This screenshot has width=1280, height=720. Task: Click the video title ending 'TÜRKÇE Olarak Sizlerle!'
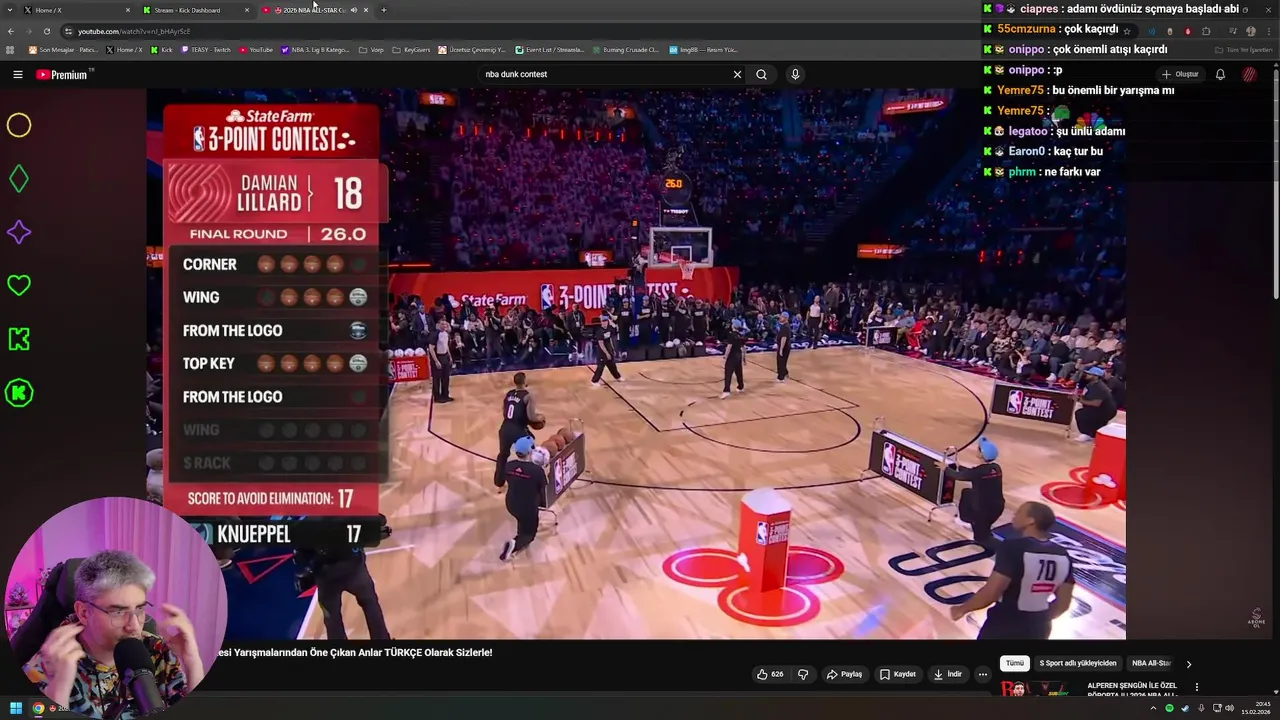pyautogui.click(x=355, y=652)
